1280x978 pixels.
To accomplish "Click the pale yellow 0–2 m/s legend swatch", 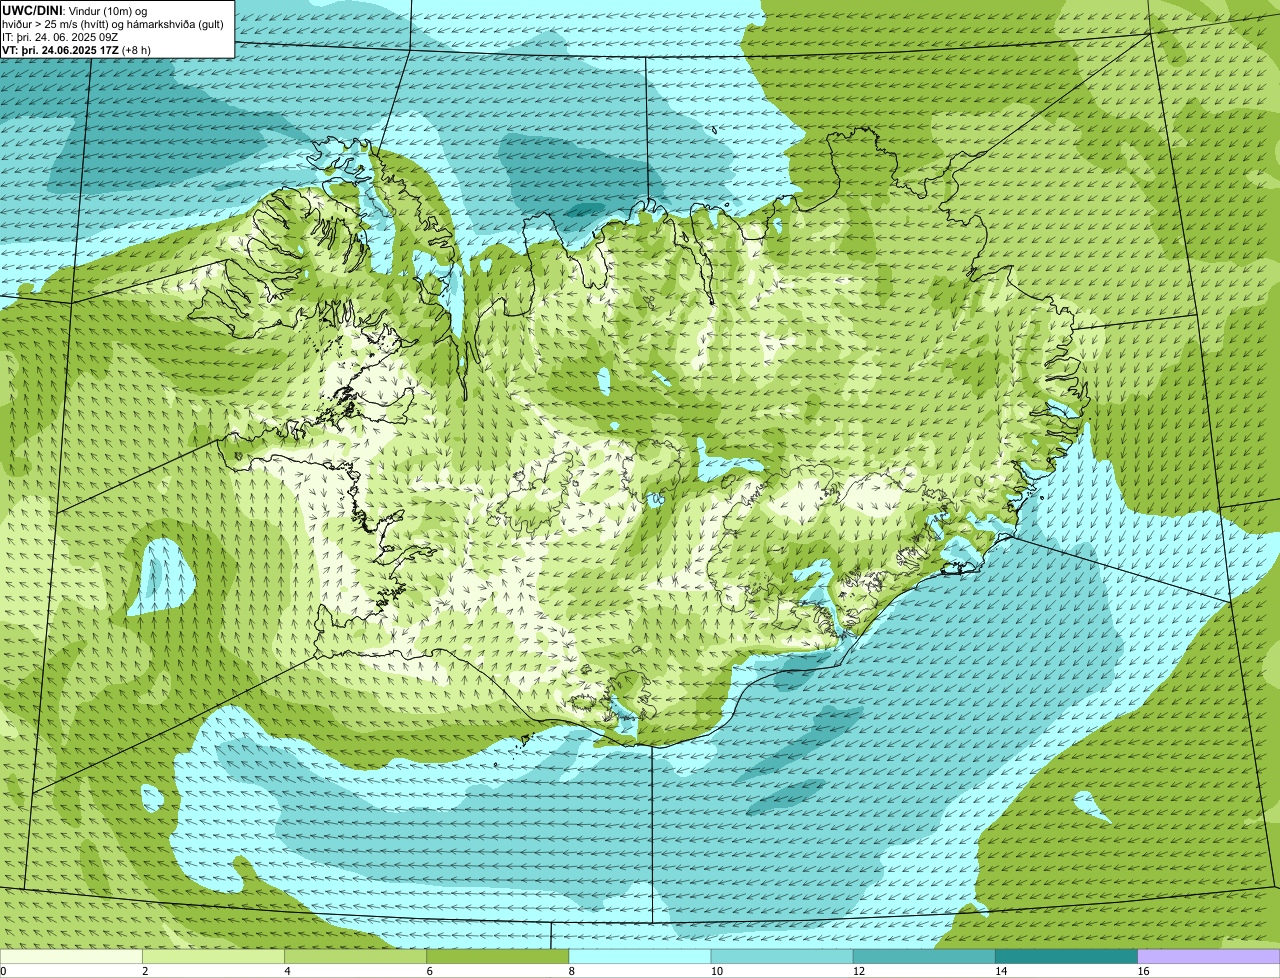I will pos(71,957).
